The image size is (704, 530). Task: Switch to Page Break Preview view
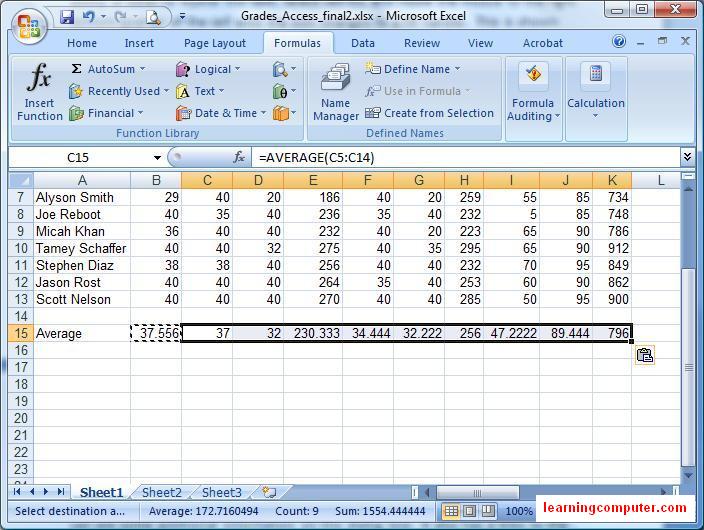pos(488,511)
